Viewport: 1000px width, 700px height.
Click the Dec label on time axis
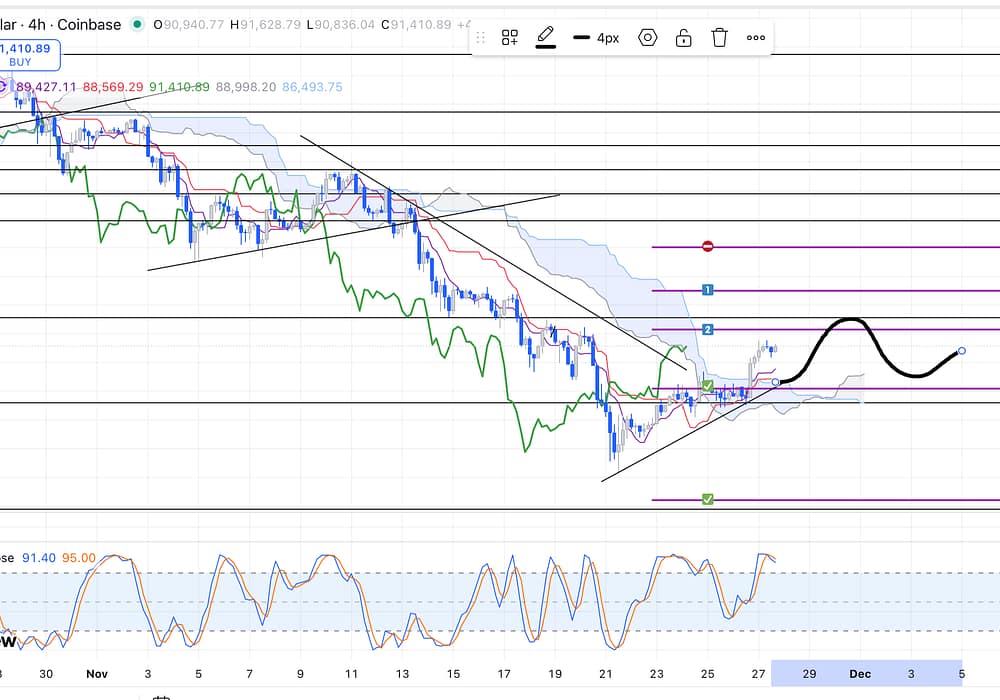(x=860, y=674)
